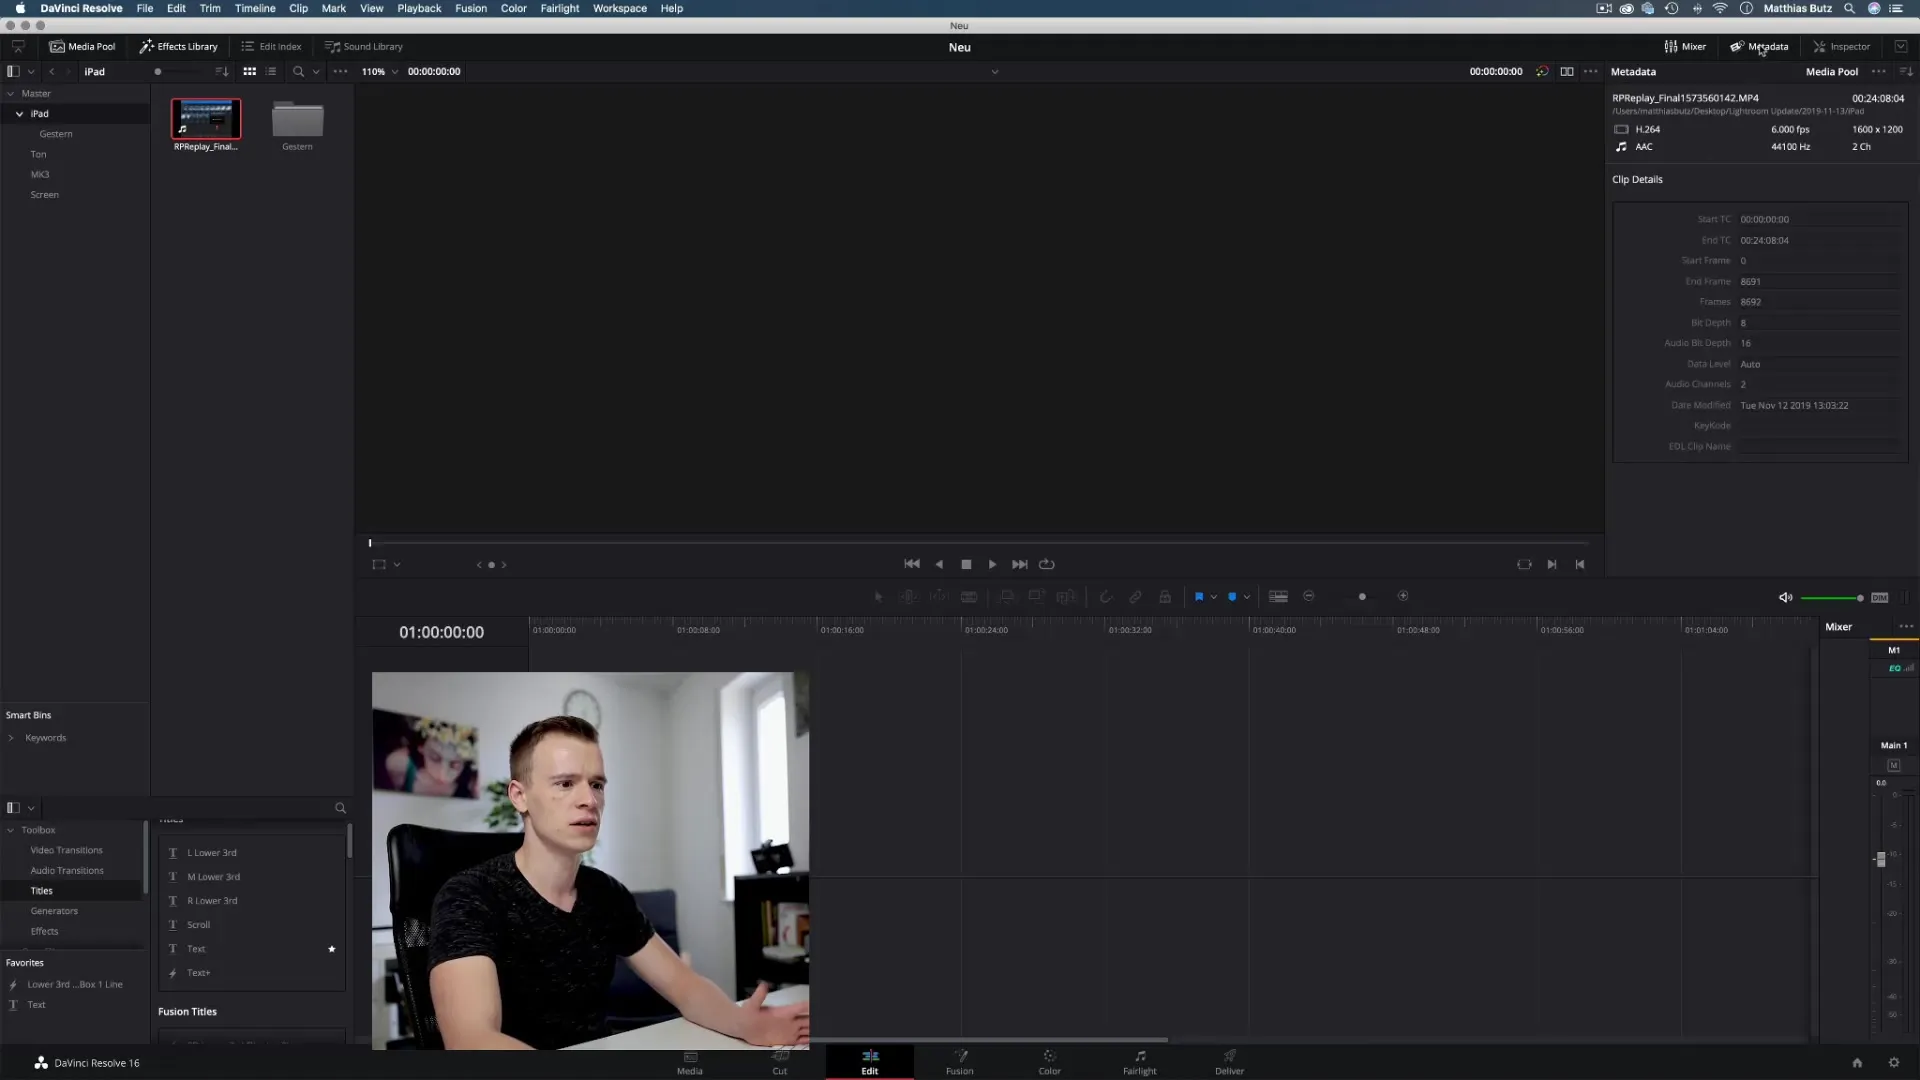Choose the Selection mode arrow tool
The width and height of the screenshot is (1920, 1080).
click(x=879, y=597)
